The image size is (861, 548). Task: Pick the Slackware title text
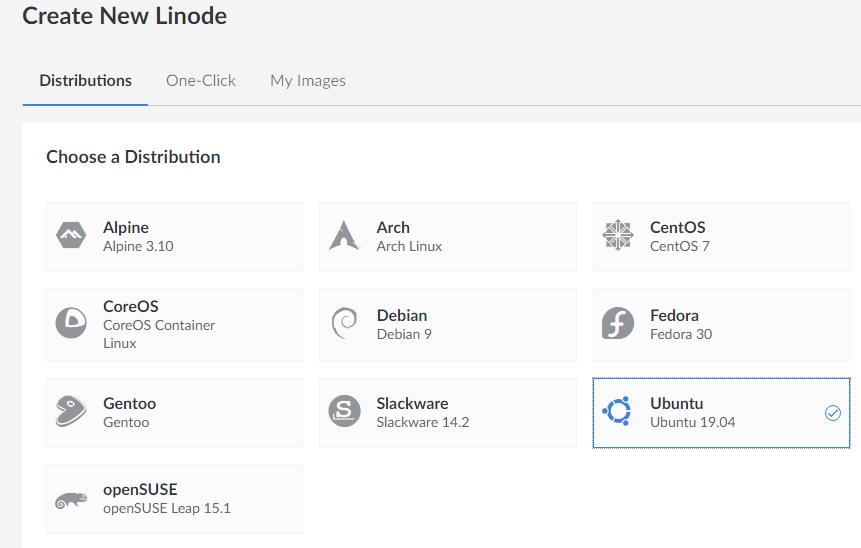pyautogui.click(x=412, y=404)
